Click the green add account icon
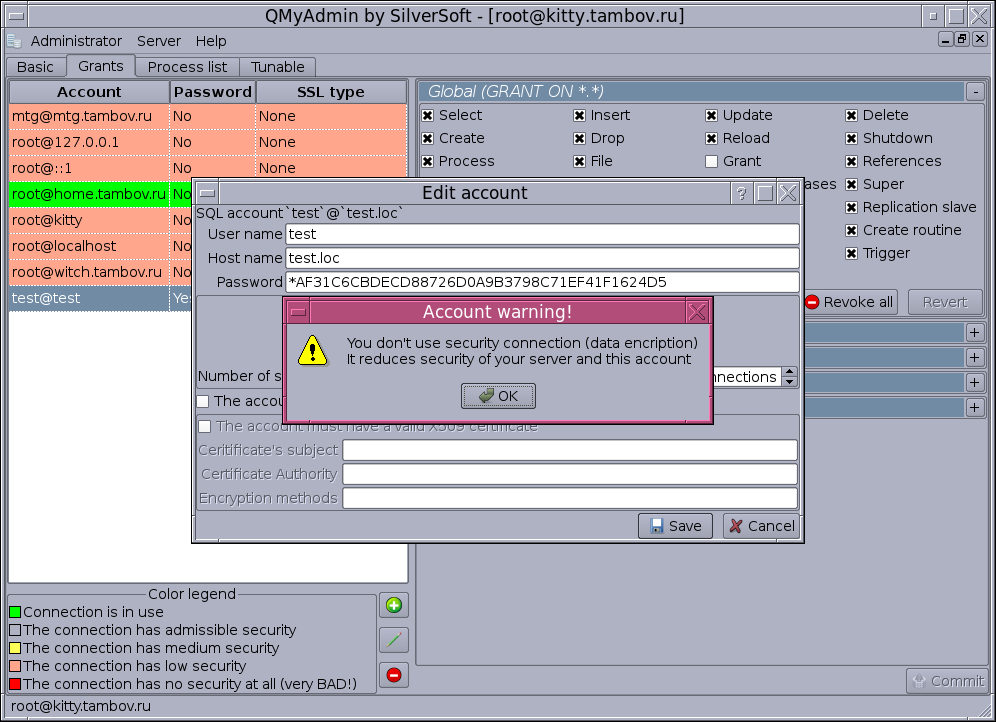This screenshot has width=996, height=722. pyautogui.click(x=394, y=605)
